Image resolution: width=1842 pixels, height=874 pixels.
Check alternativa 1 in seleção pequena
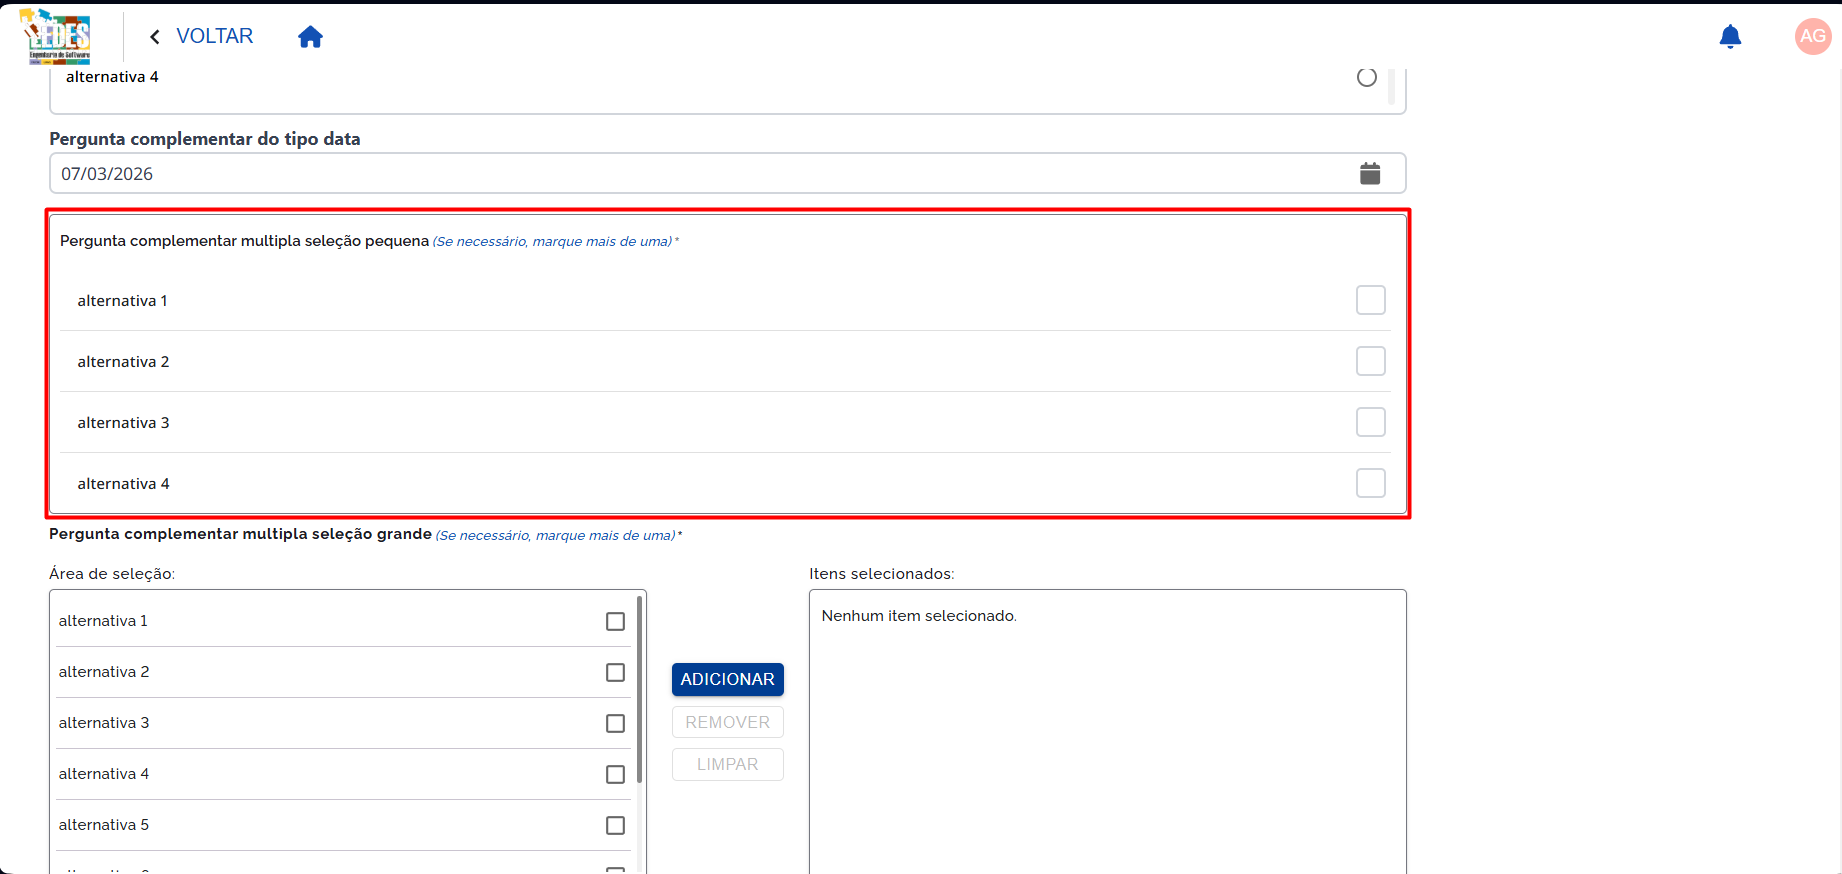1371,300
